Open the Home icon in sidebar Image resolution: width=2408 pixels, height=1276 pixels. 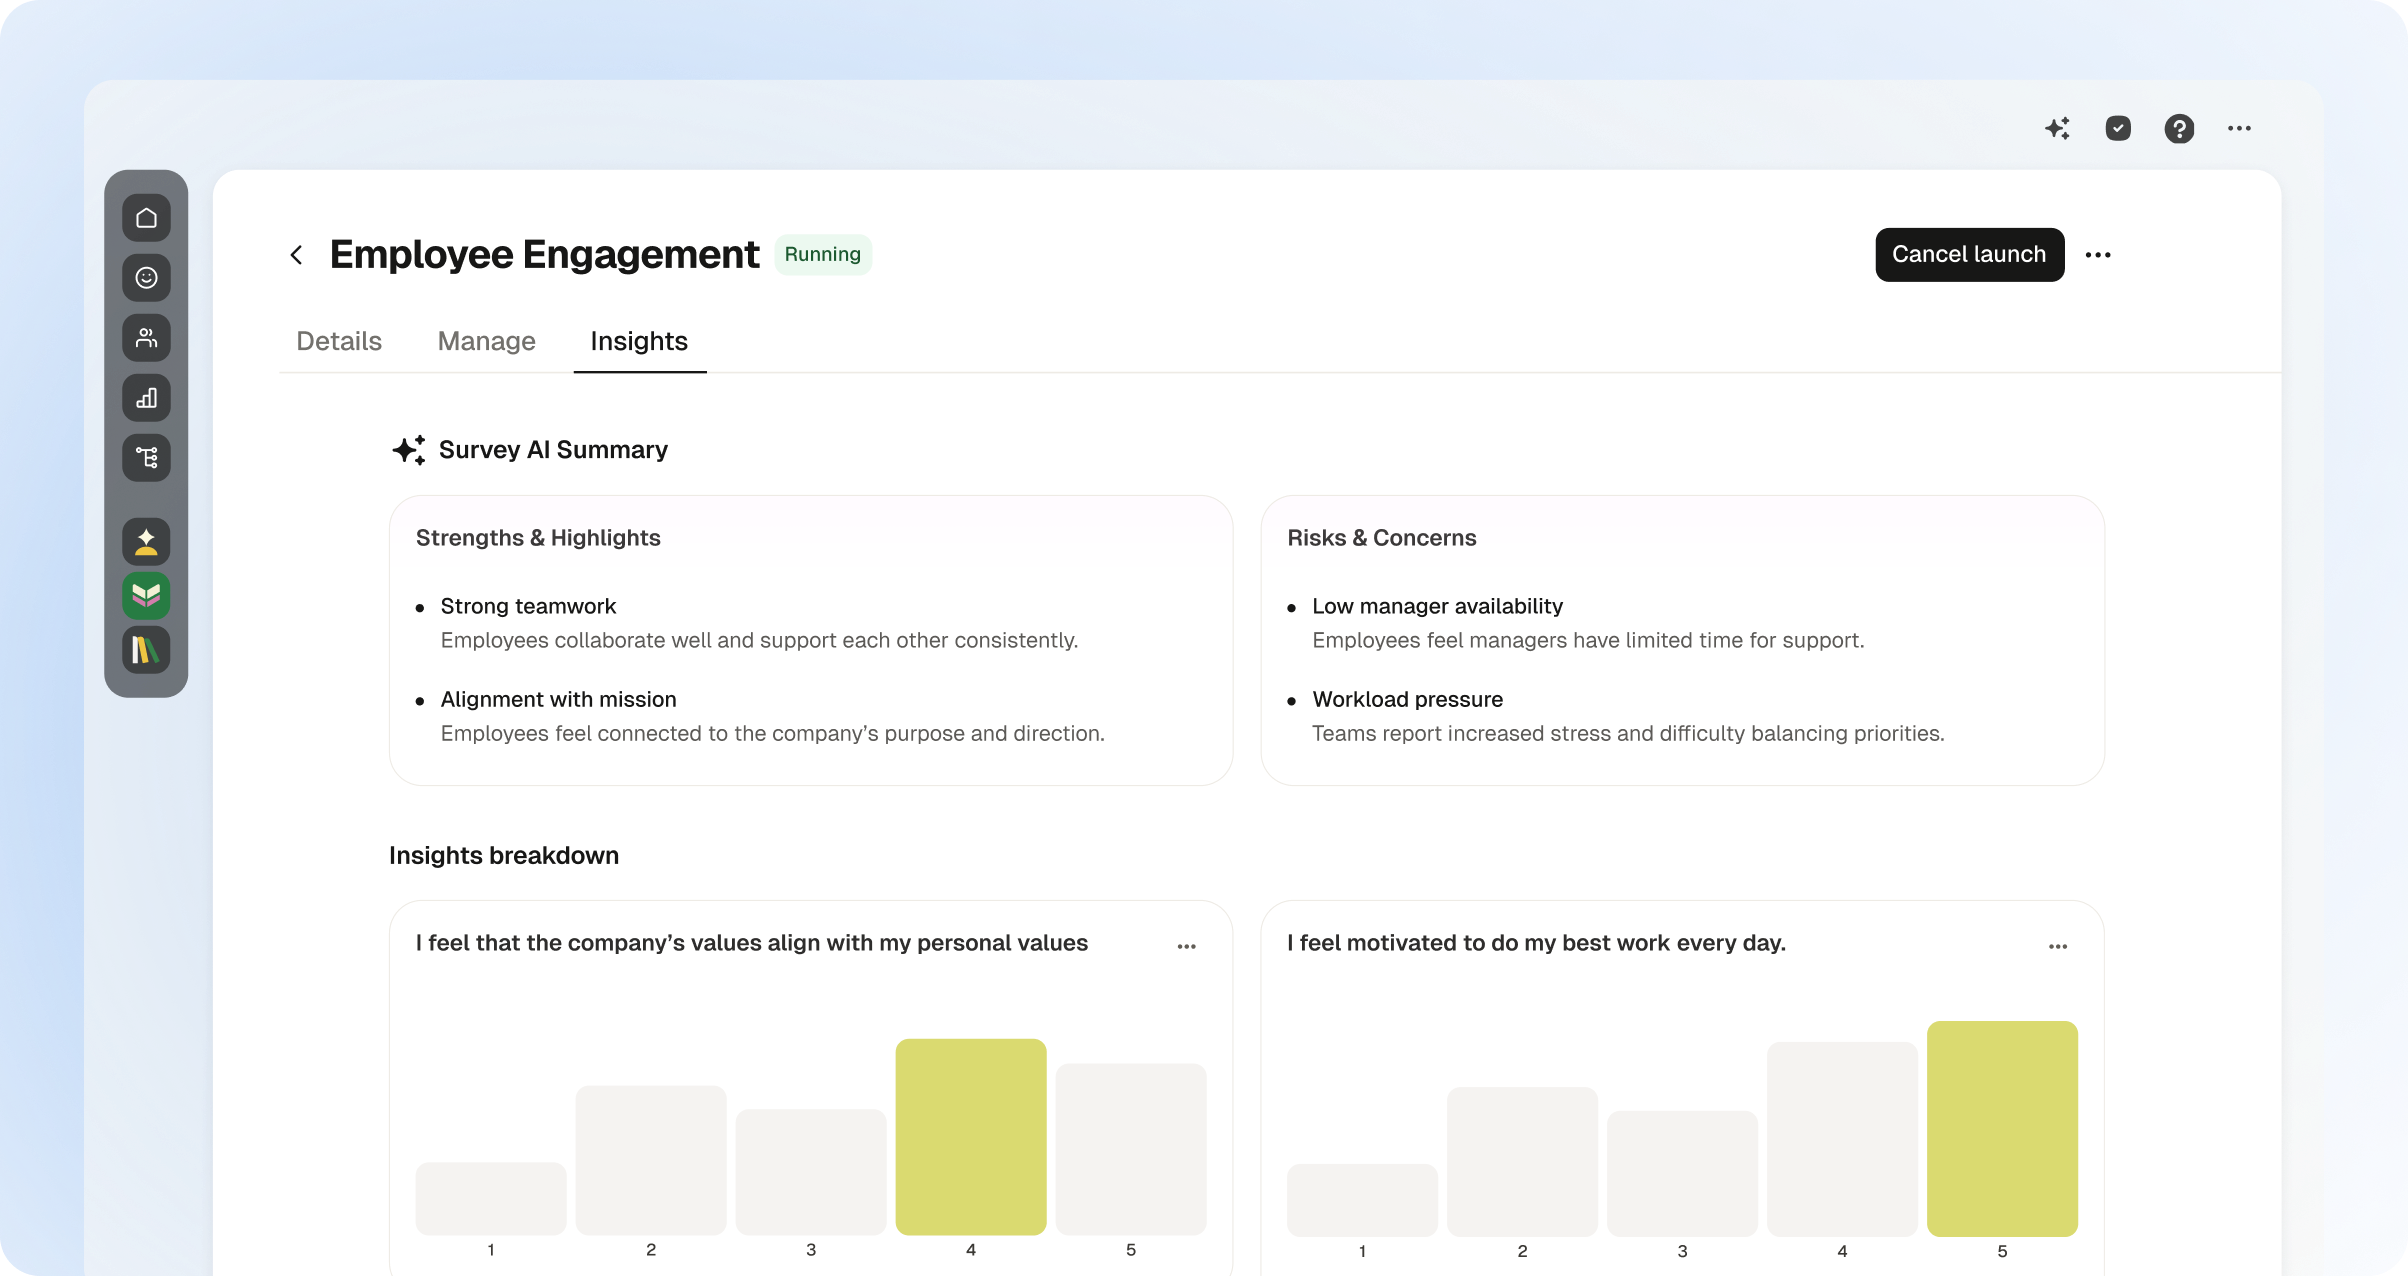146,218
